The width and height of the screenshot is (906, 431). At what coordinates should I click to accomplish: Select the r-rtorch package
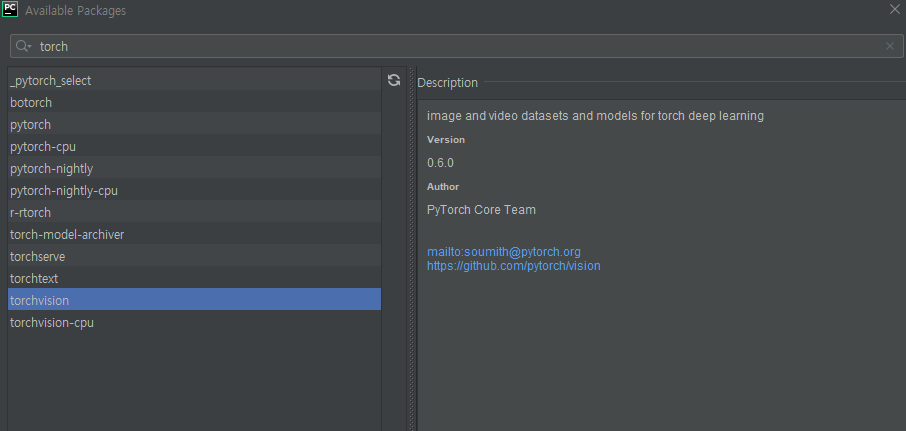[x=194, y=213]
